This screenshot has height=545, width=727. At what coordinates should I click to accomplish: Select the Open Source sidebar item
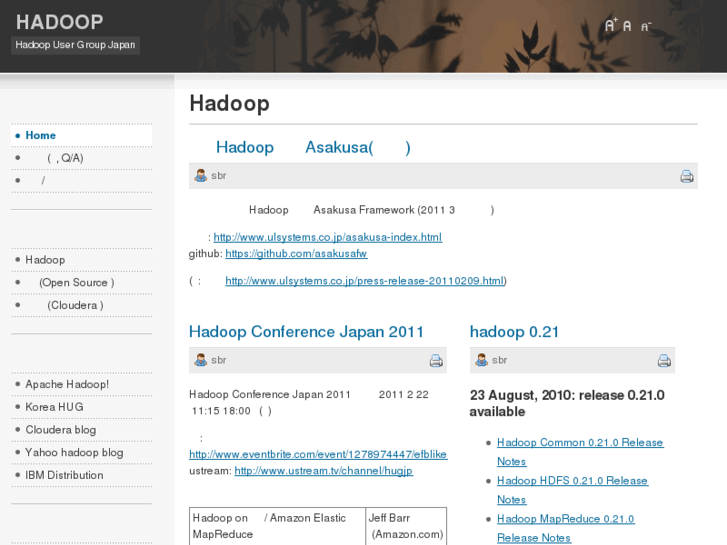tap(82, 282)
